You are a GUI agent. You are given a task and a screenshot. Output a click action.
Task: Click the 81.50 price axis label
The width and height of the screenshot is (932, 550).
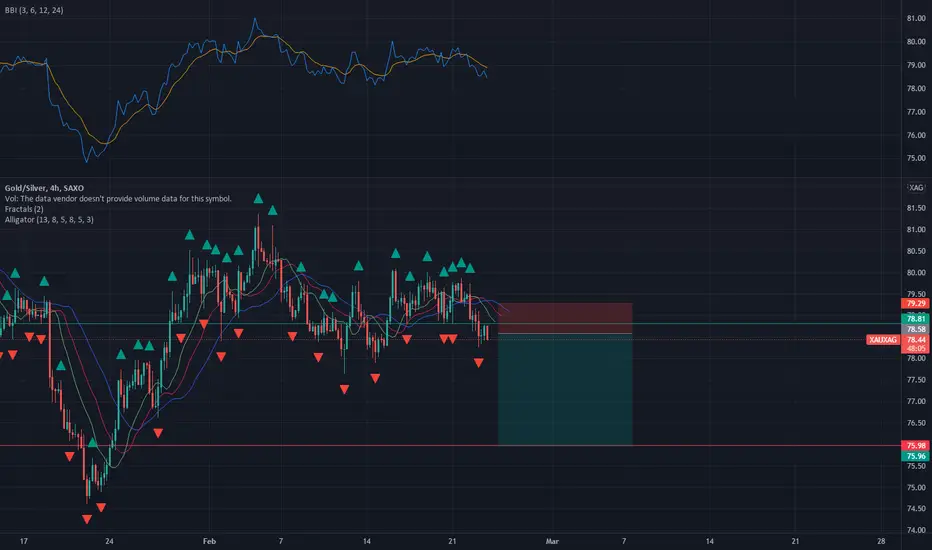click(916, 208)
